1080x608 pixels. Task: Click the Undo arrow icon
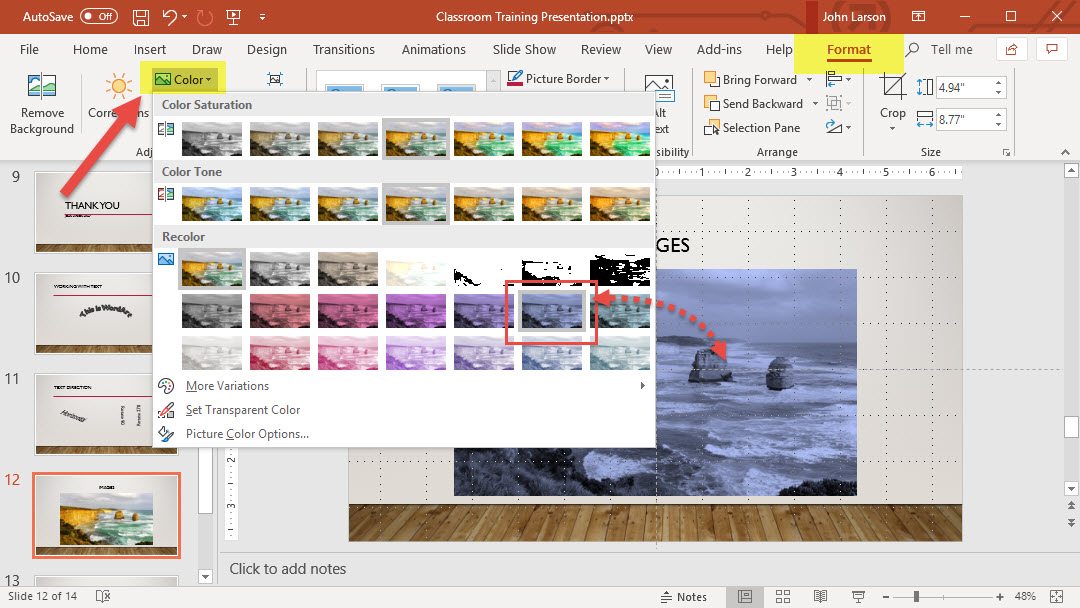pyautogui.click(x=170, y=17)
